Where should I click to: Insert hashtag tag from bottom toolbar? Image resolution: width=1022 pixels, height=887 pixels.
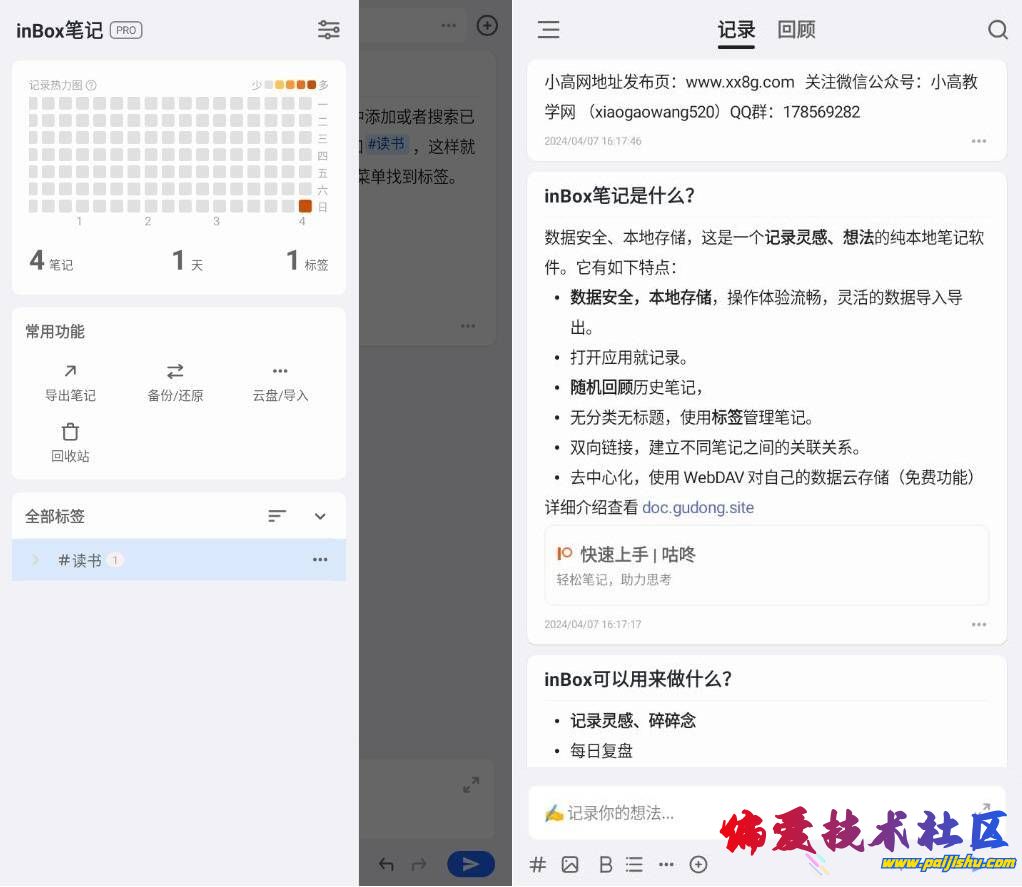[x=537, y=865]
